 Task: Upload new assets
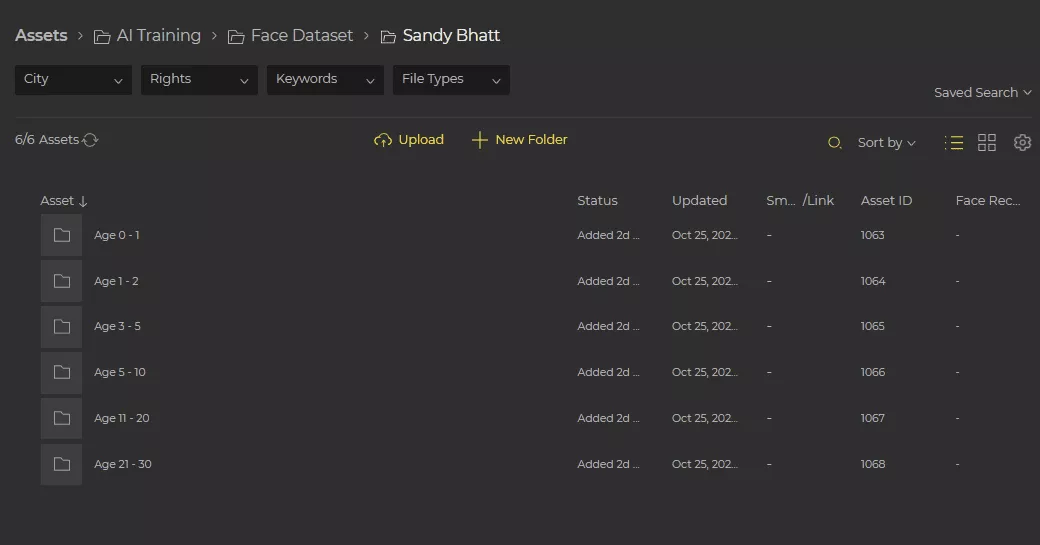click(409, 140)
